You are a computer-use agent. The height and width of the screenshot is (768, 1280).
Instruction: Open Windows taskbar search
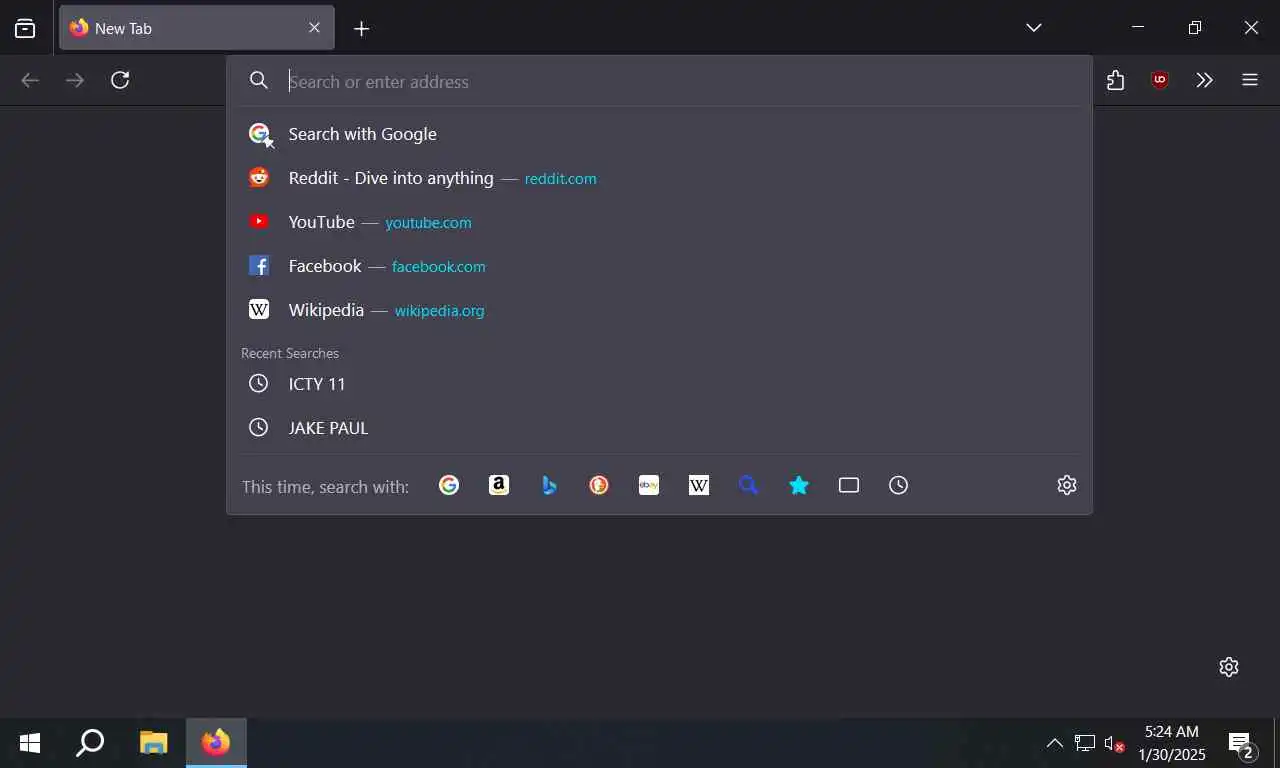90,743
